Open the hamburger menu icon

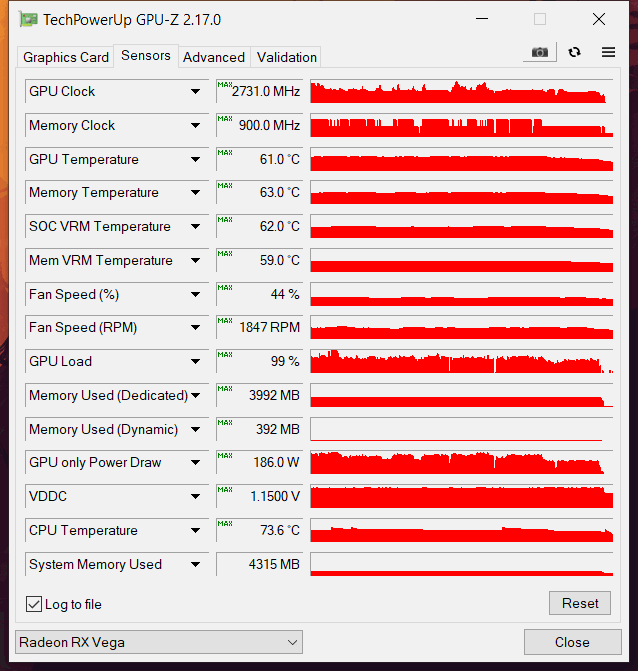[608, 52]
